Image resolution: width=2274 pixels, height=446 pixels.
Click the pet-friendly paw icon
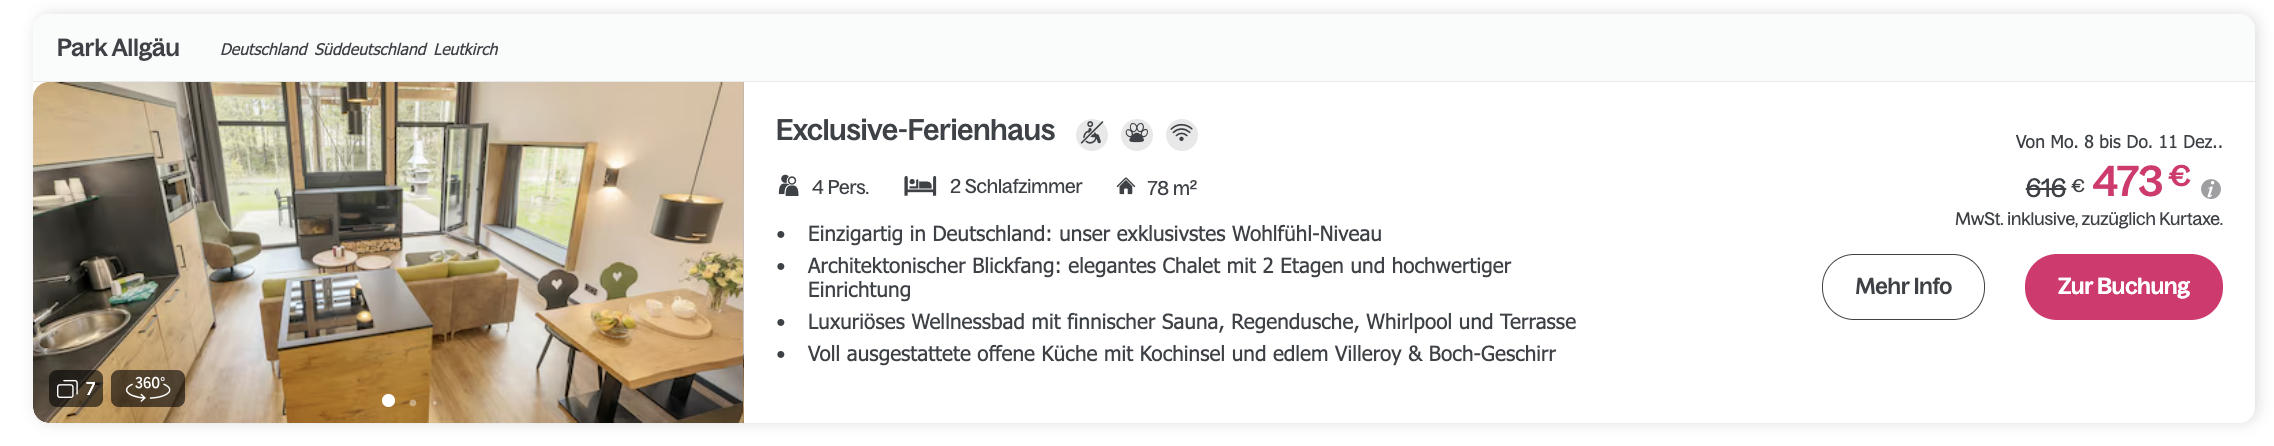click(x=1136, y=133)
